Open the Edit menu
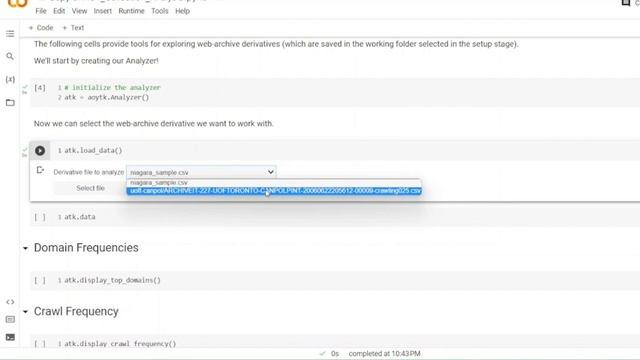 59,11
